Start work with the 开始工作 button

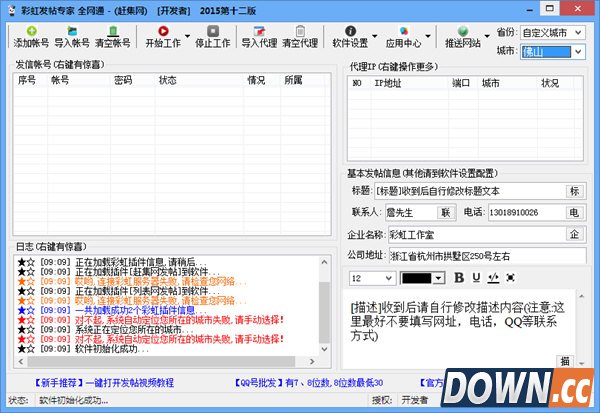[163, 37]
